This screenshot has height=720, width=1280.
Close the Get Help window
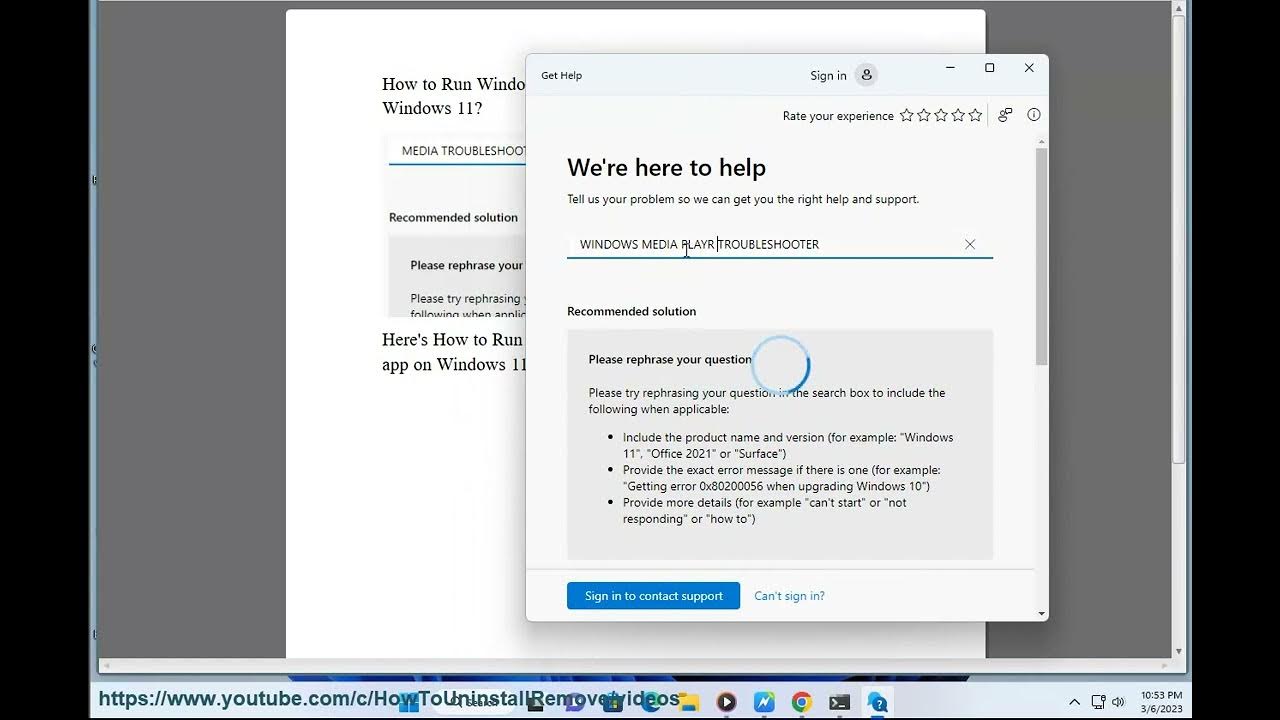tap(1029, 68)
